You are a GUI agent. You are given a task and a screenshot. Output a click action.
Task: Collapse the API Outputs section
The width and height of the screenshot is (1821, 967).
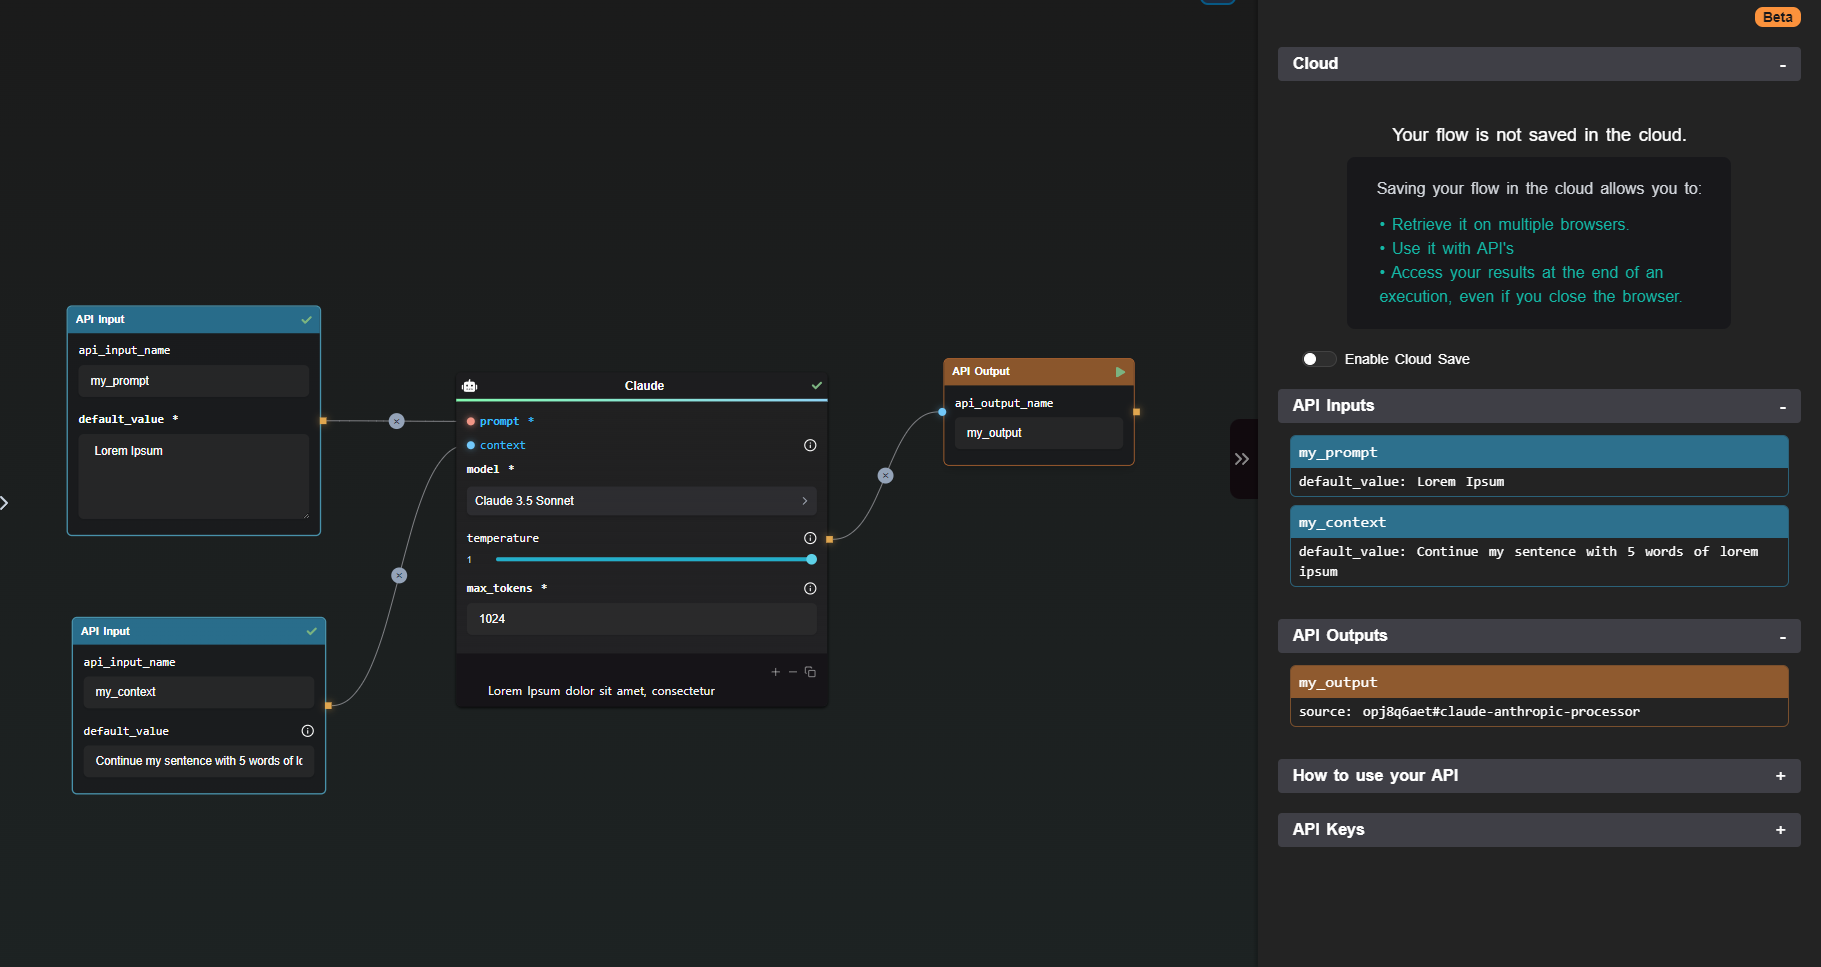(x=1782, y=637)
